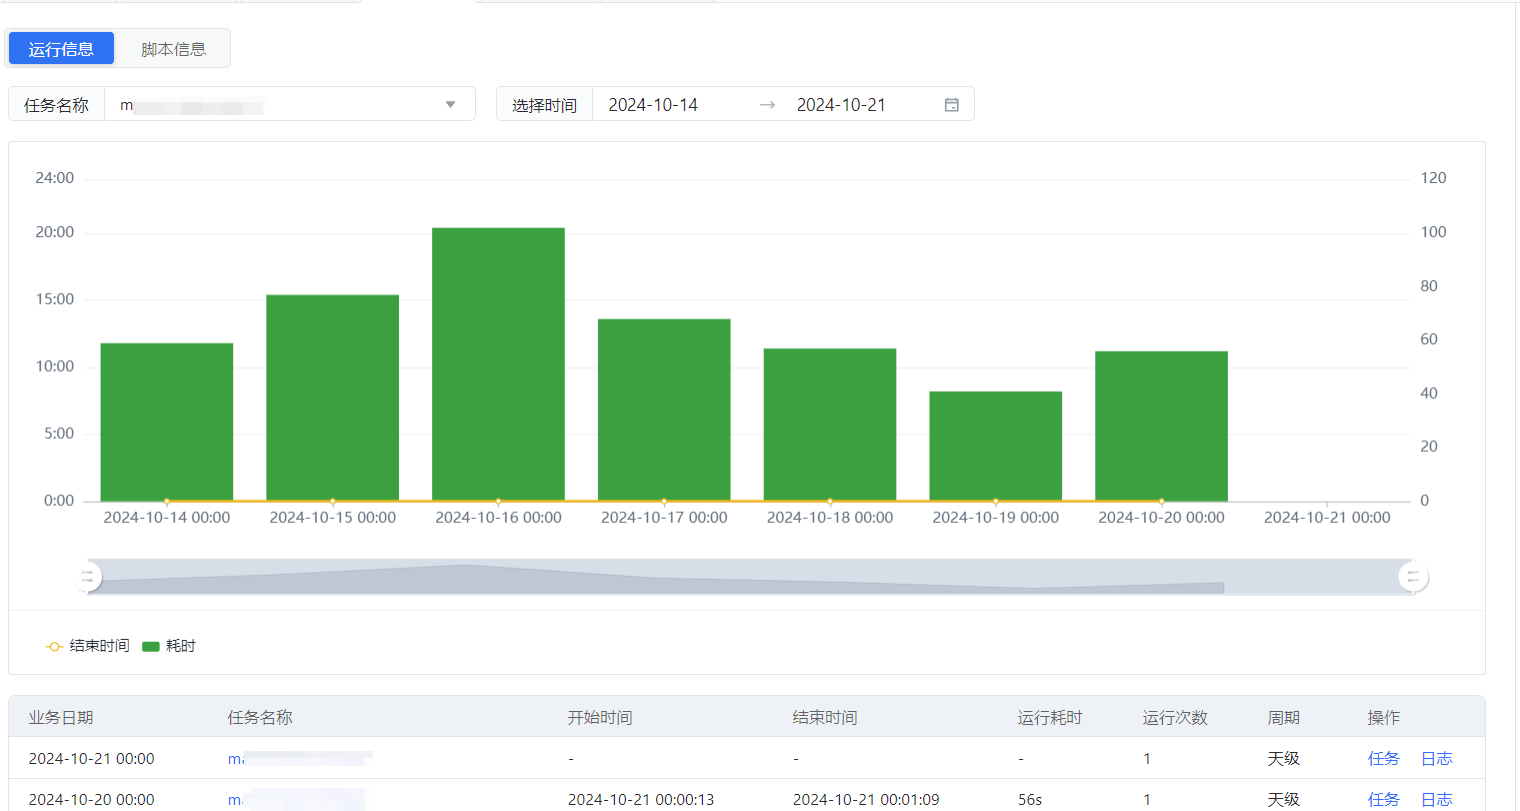1520x811 pixels.
Task: Open task name link in 2024-10-21 row
Action: click(x=300, y=759)
